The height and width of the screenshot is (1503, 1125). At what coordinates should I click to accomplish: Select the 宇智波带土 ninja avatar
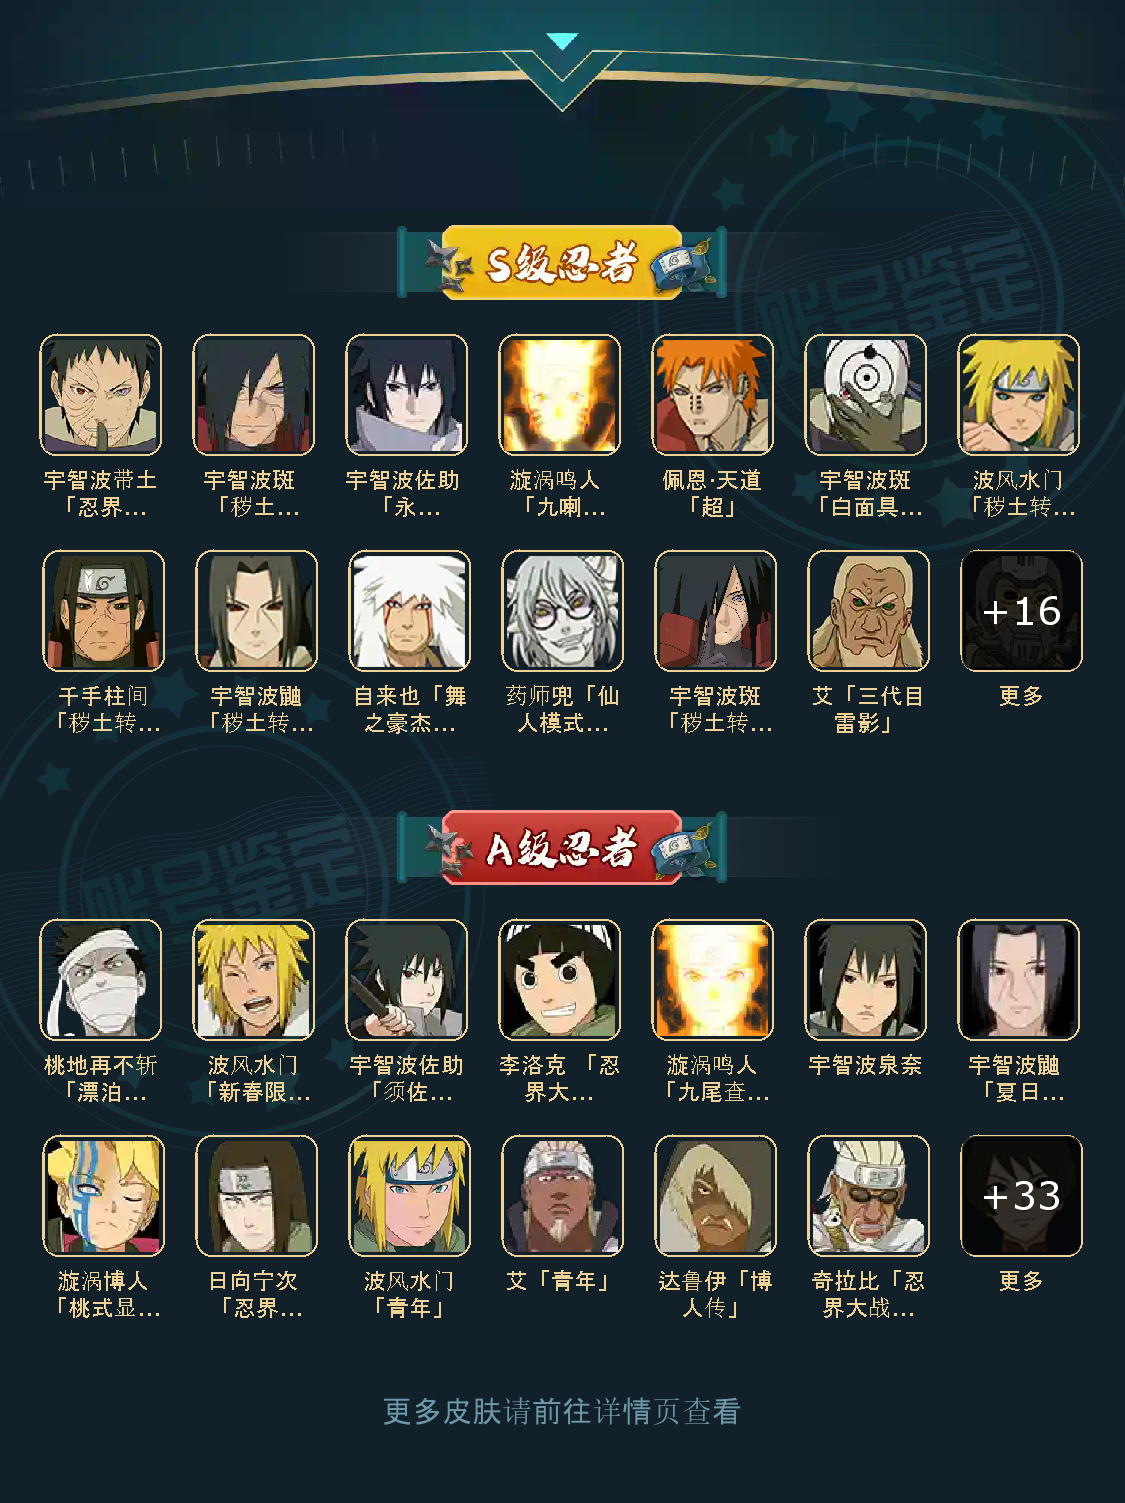pyautogui.click(x=100, y=394)
